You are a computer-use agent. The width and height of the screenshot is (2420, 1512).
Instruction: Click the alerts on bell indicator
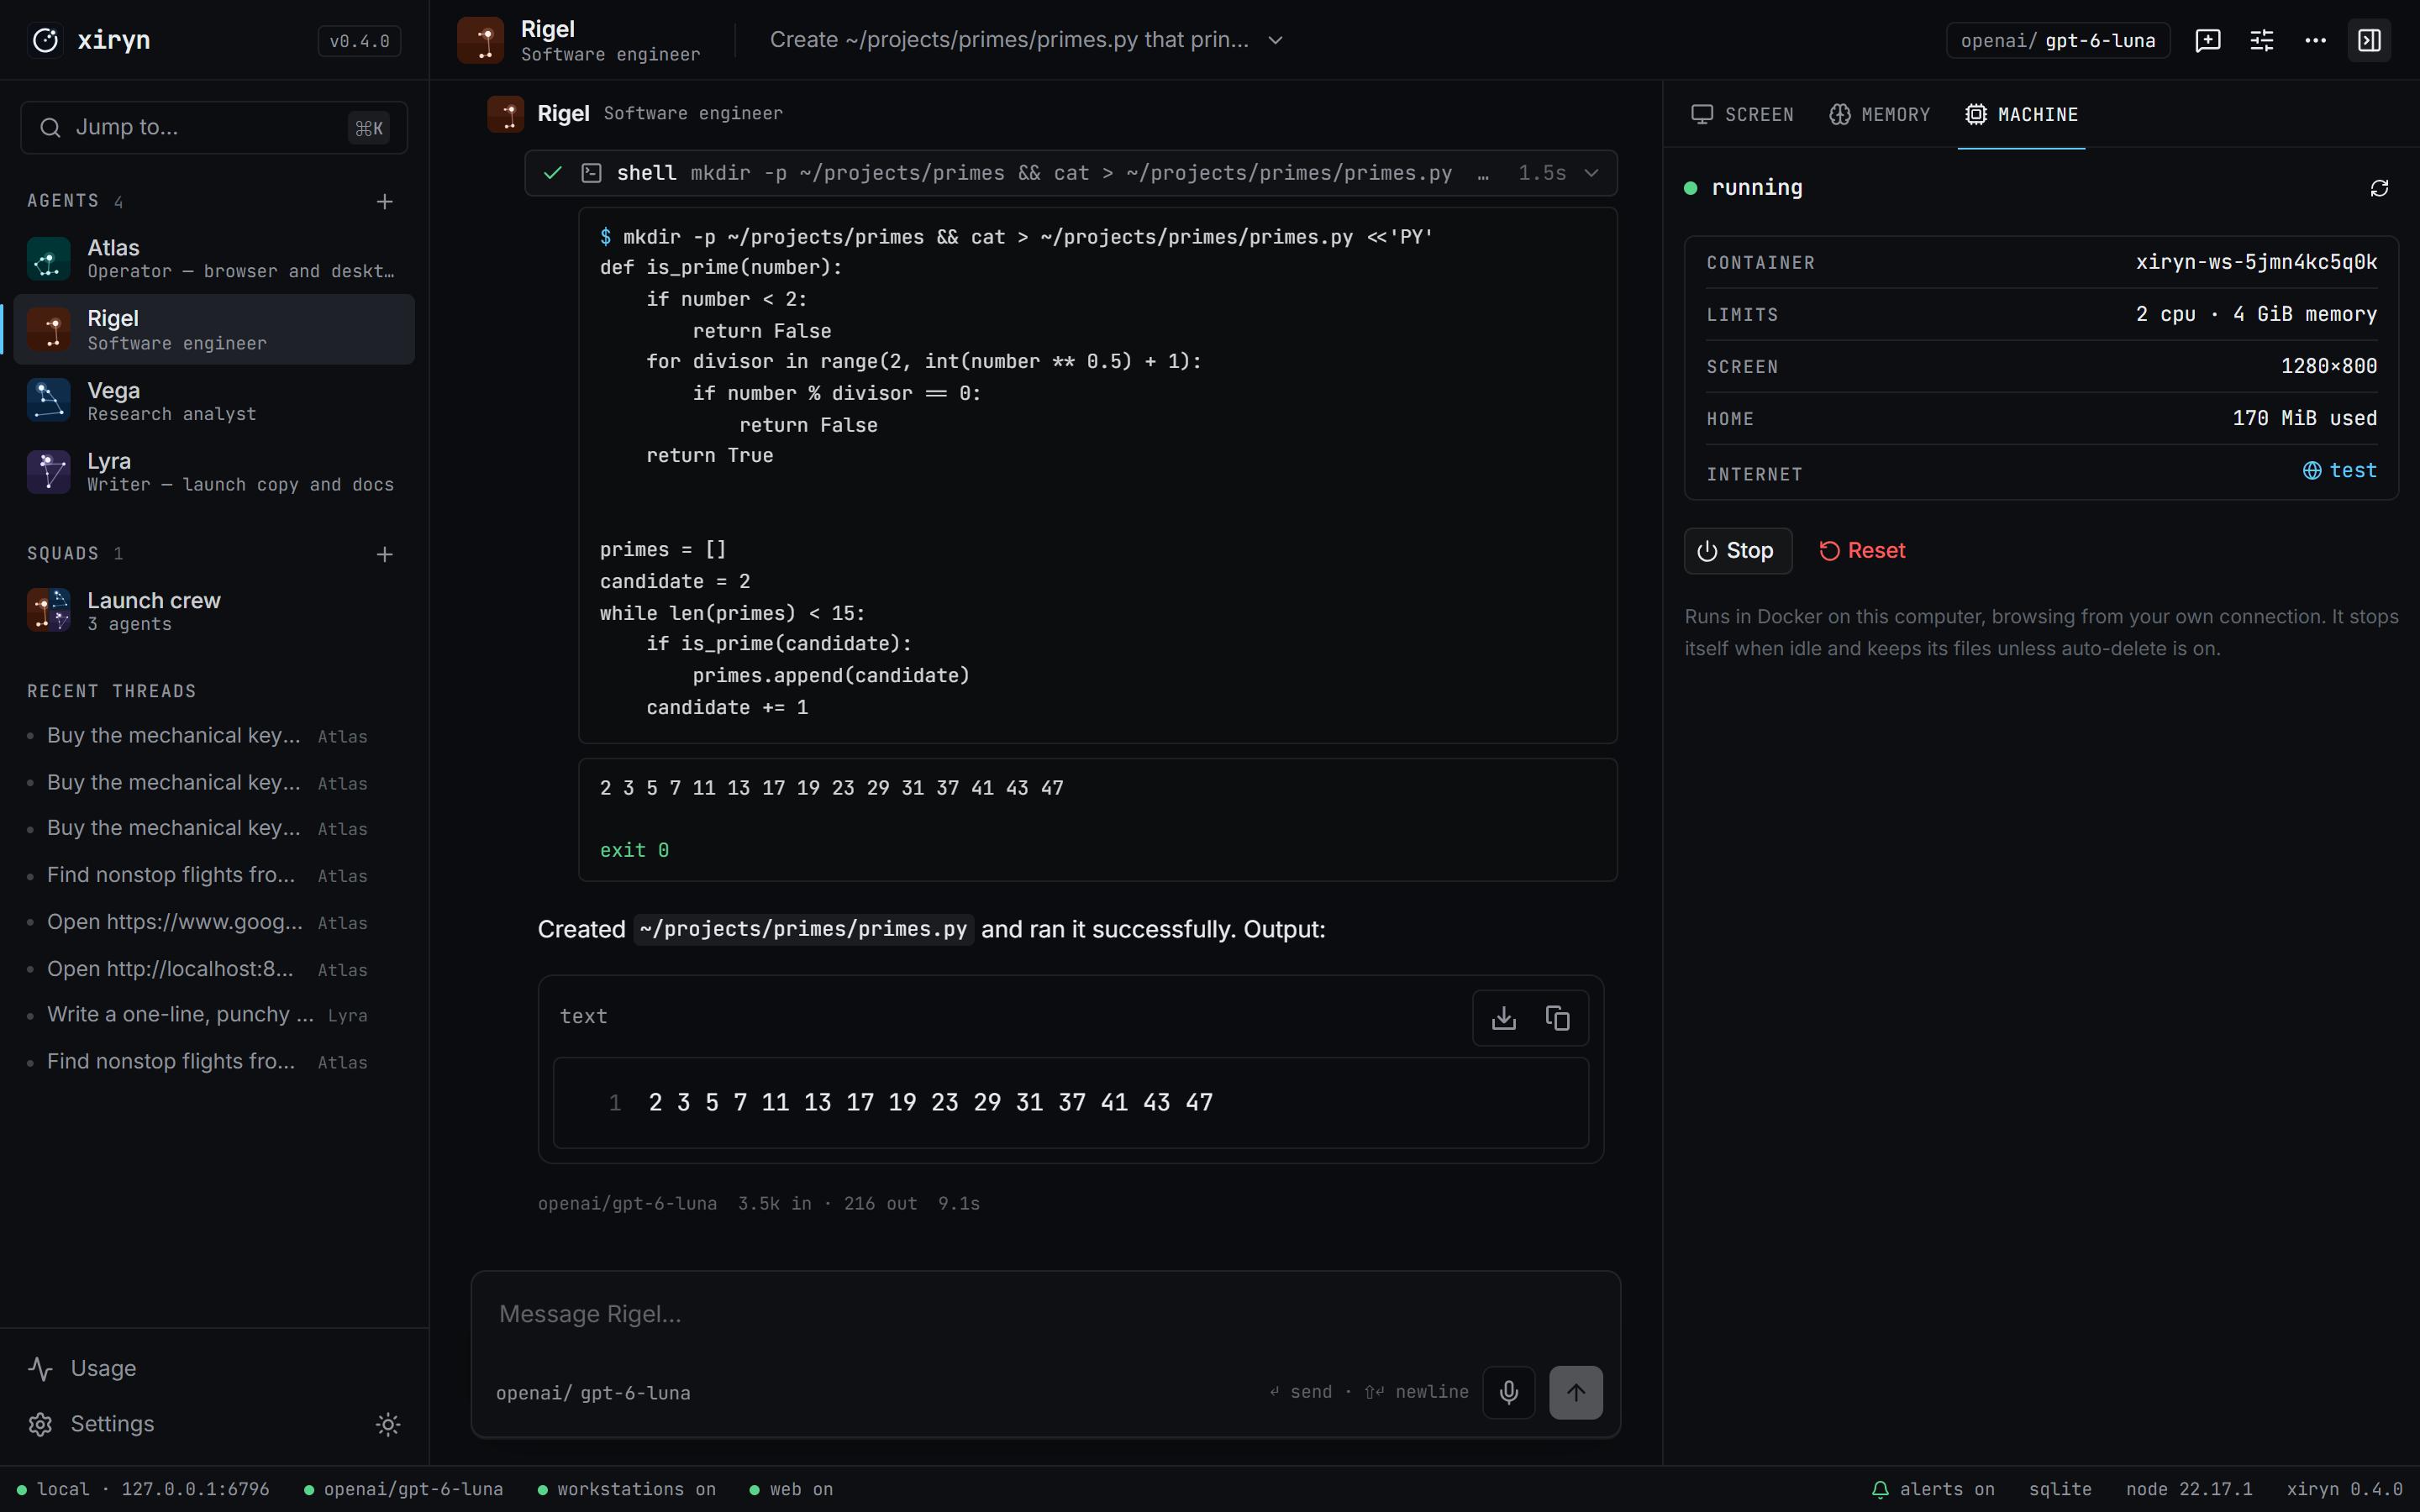(x=1932, y=1489)
